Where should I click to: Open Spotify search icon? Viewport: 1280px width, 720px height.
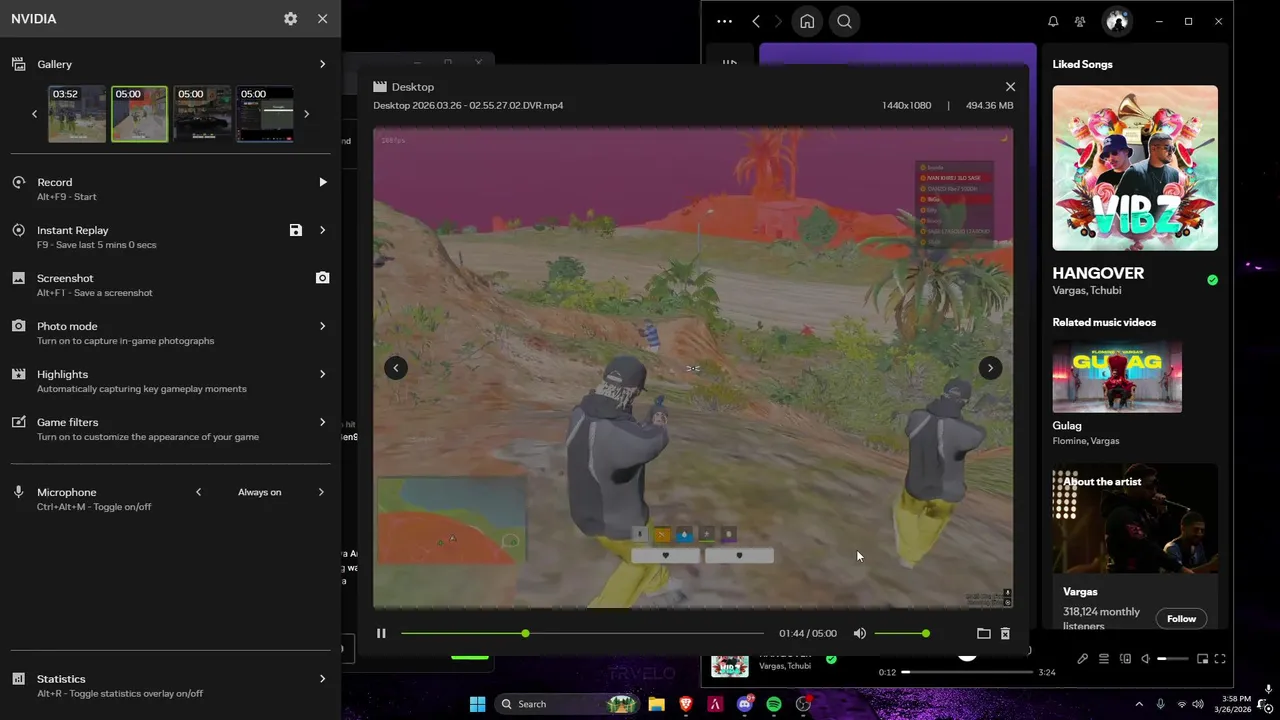(845, 21)
